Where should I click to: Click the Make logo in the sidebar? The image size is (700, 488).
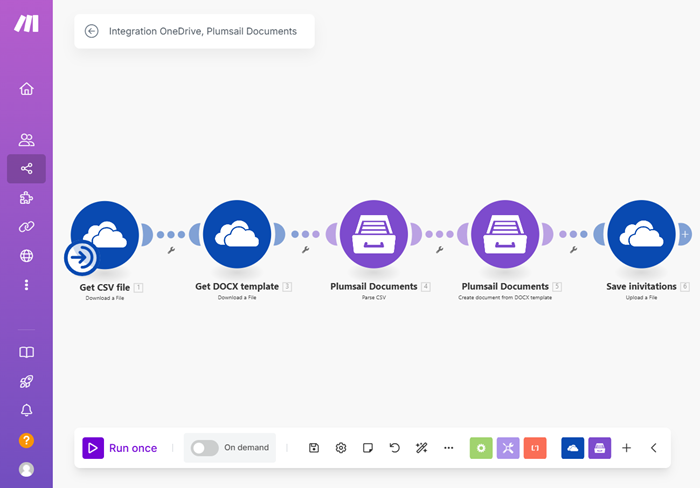[x=26, y=23]
